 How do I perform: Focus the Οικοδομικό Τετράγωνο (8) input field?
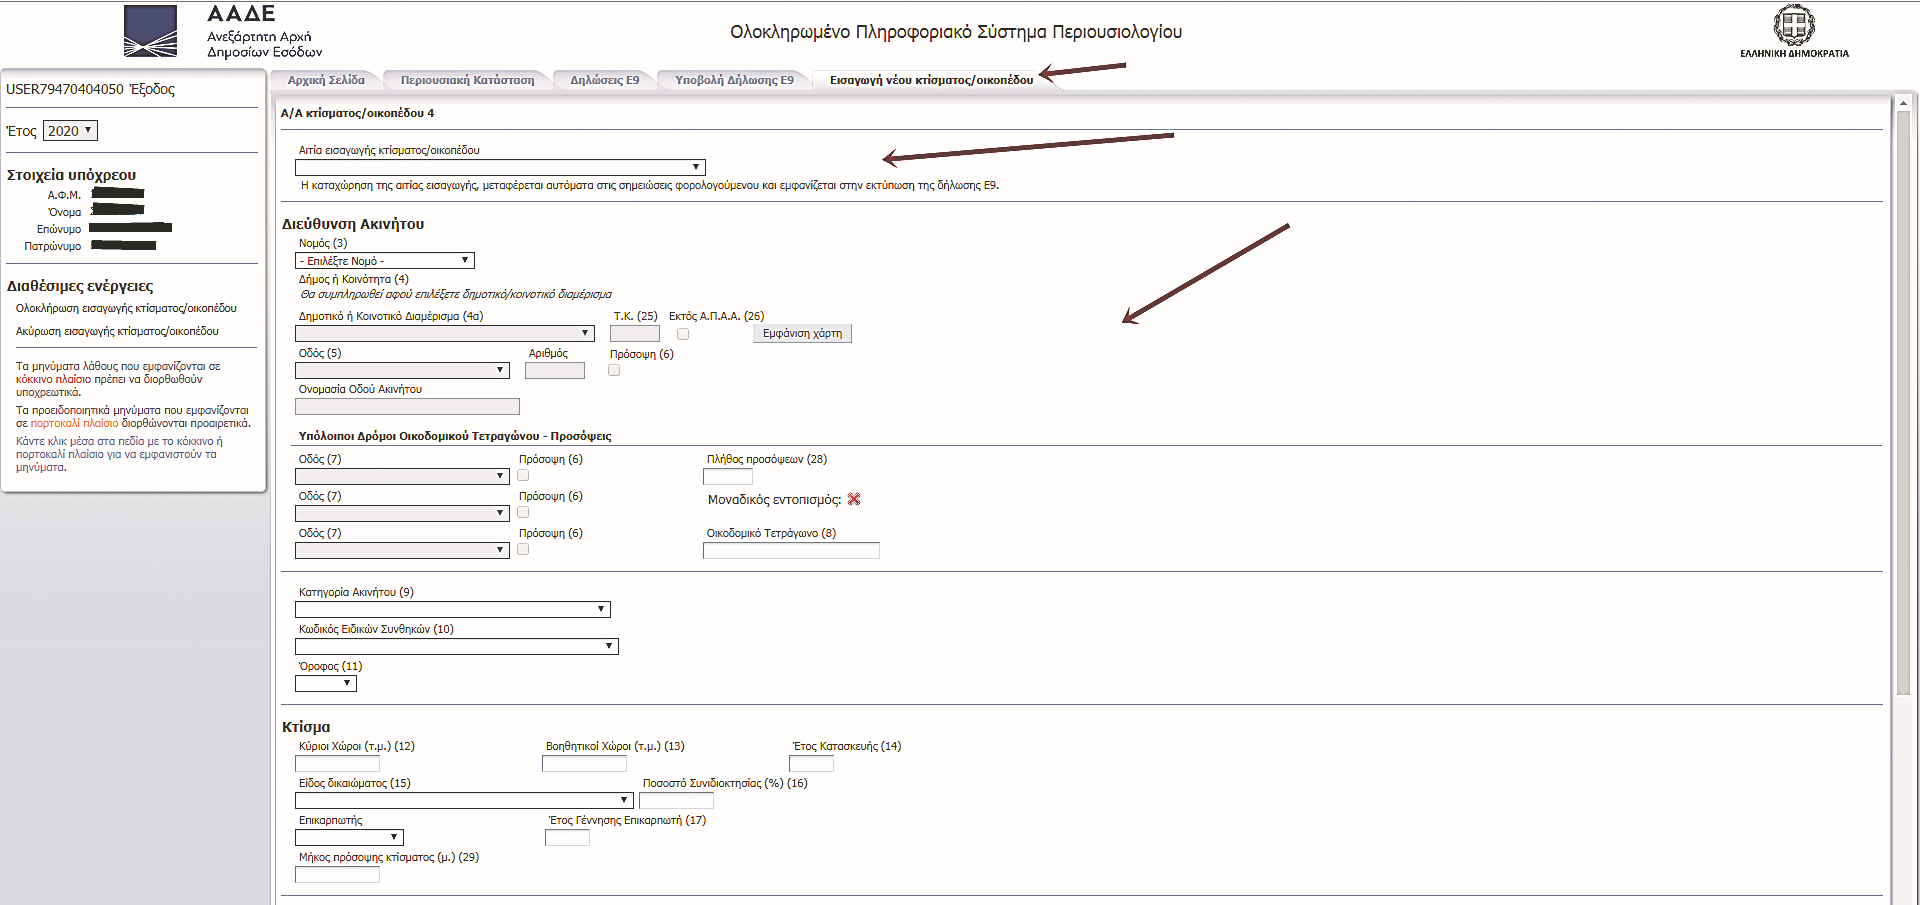pyautogui.click(x=791, y=551)
